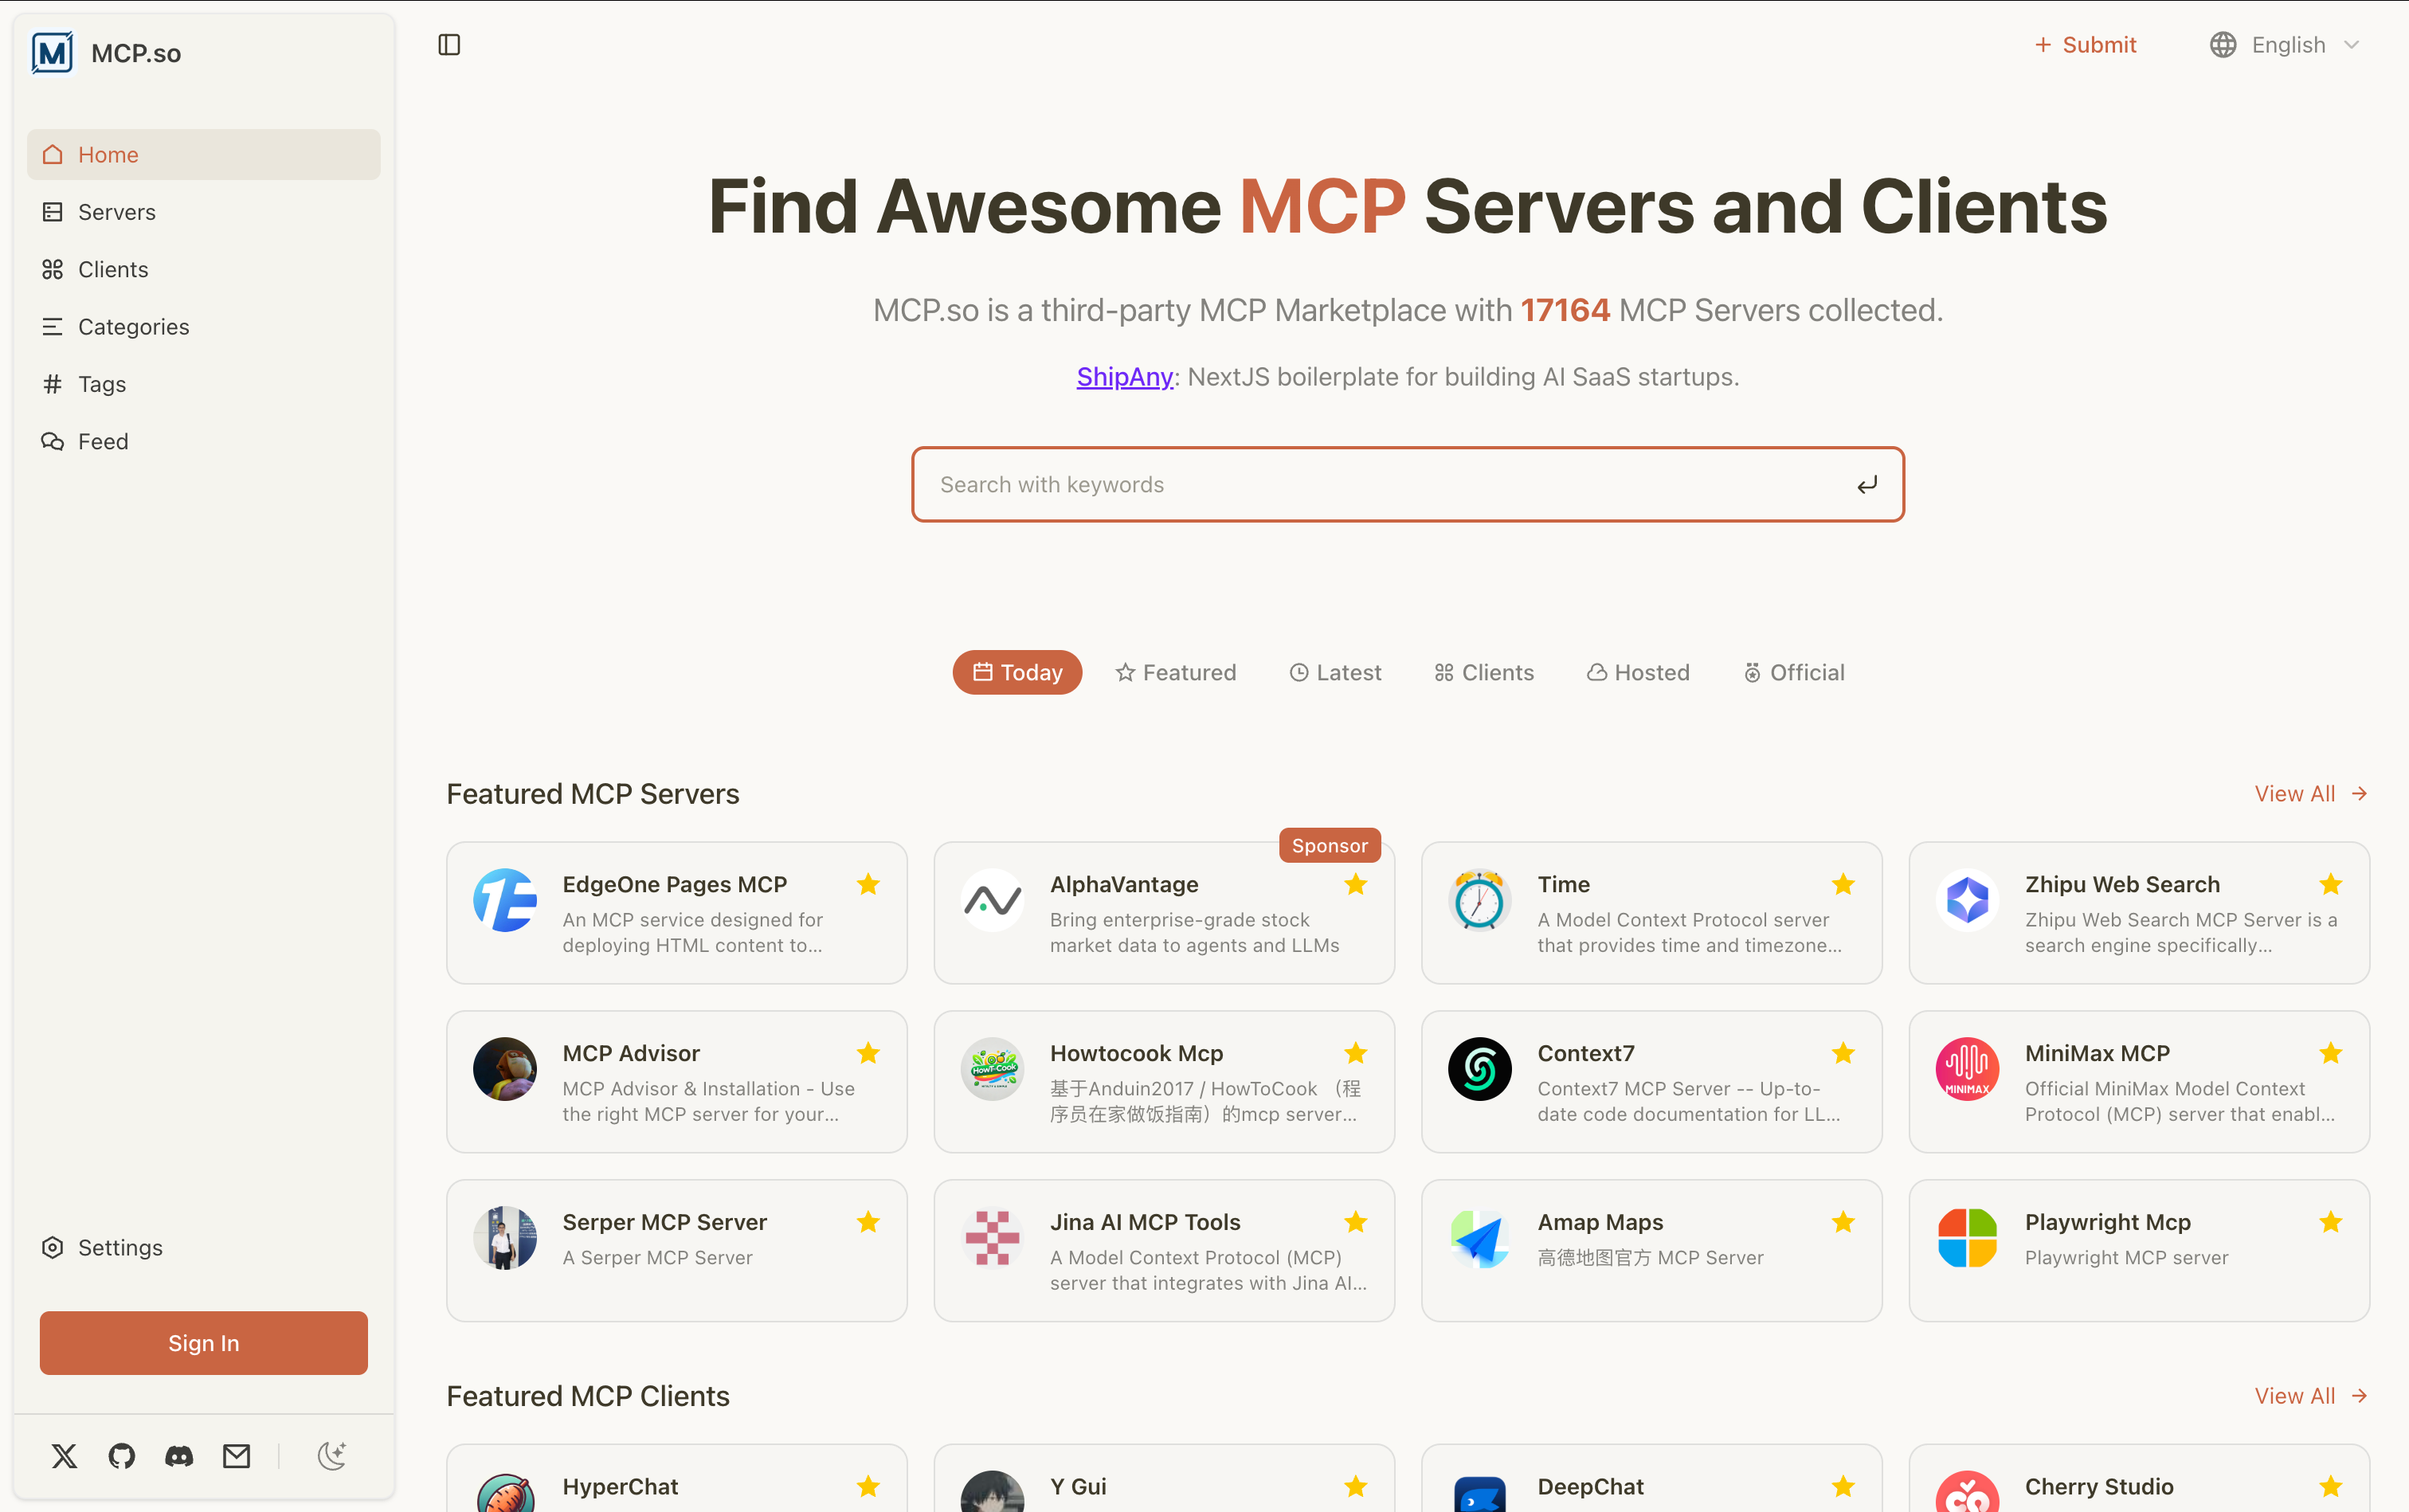Open the GitHub link icon

click(x=122, y=1456)
